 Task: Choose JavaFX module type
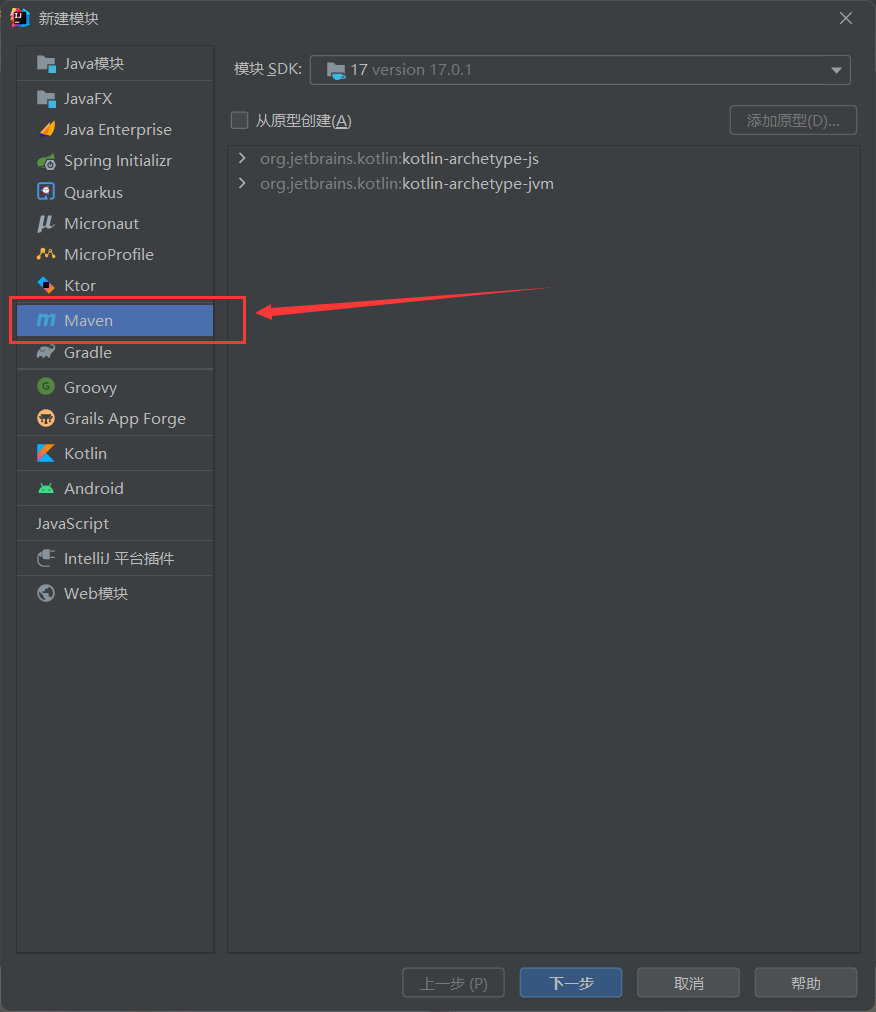(x=115, y=98)
